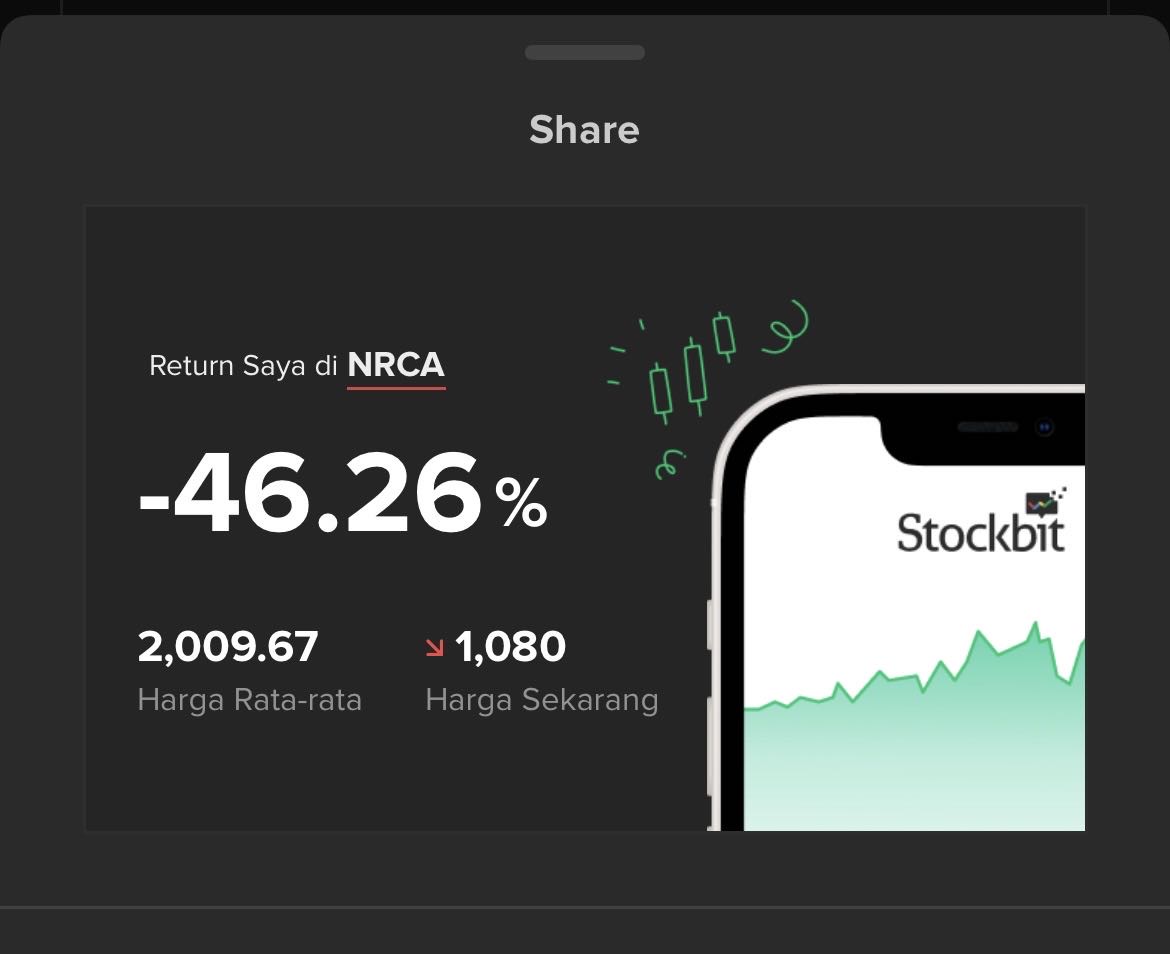Viewport: 1170px width, 954px height.
Task: Click the phone mockup's side volume button
Action: [x=712, y=625]
